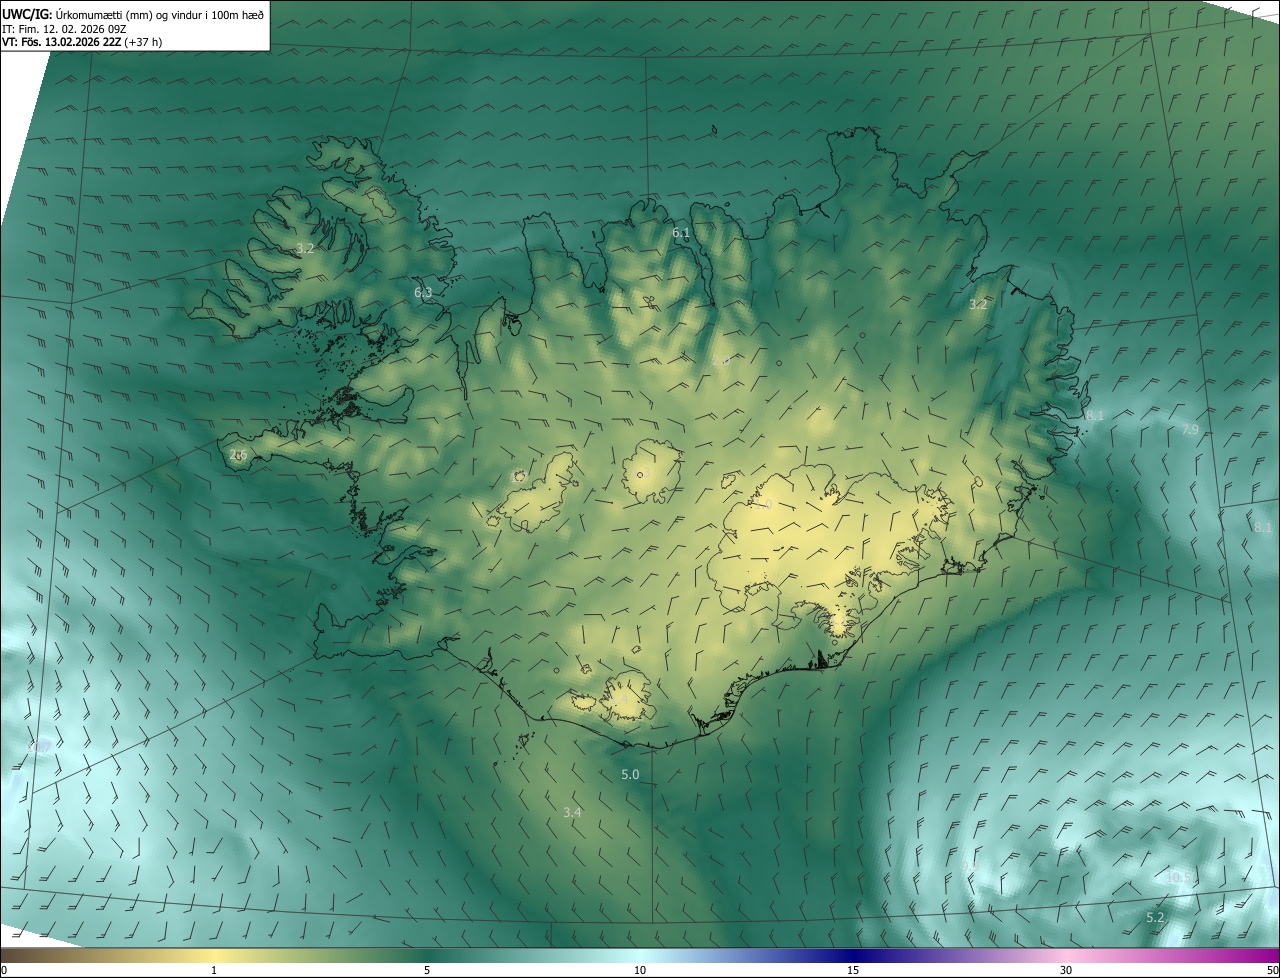Click the "2.6" value label on the map
Image resolution: width=1280 pixels, height=978 pixels.
(238, 455)
